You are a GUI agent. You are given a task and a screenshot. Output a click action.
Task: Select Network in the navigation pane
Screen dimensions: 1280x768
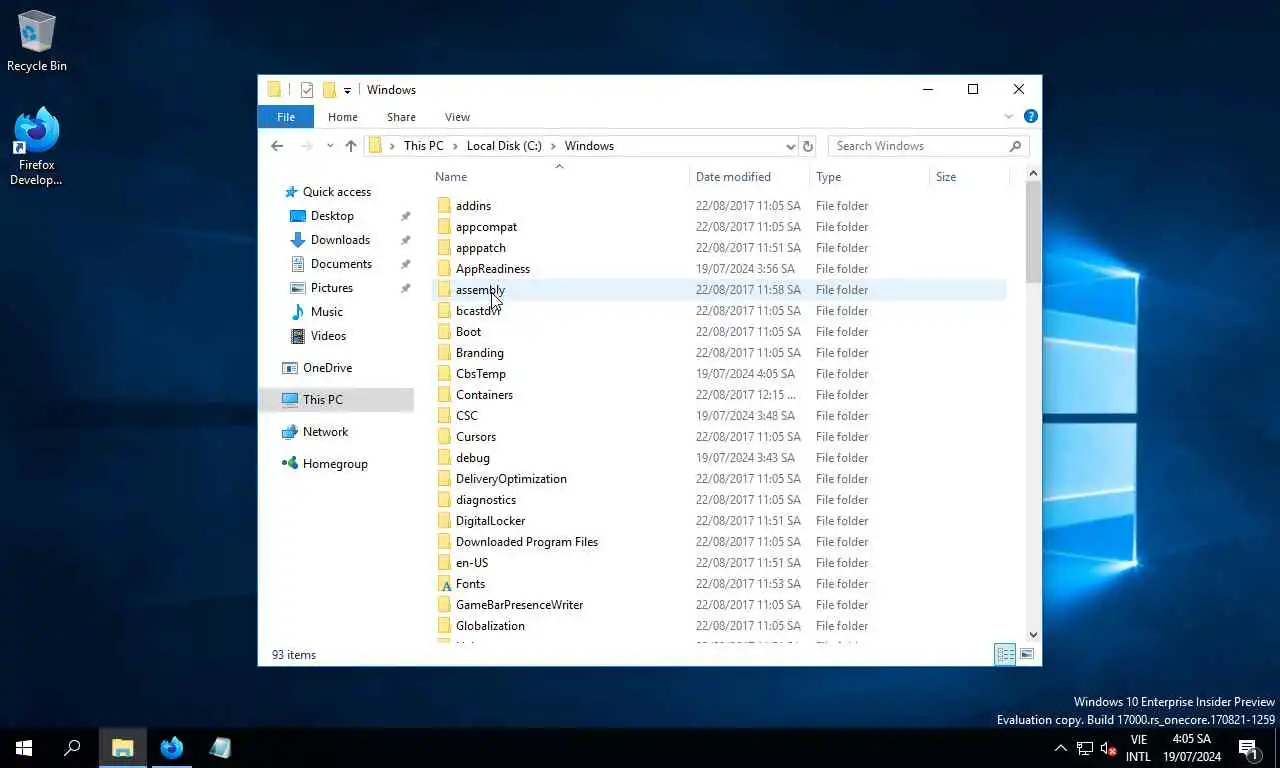(x=325, y=432)
